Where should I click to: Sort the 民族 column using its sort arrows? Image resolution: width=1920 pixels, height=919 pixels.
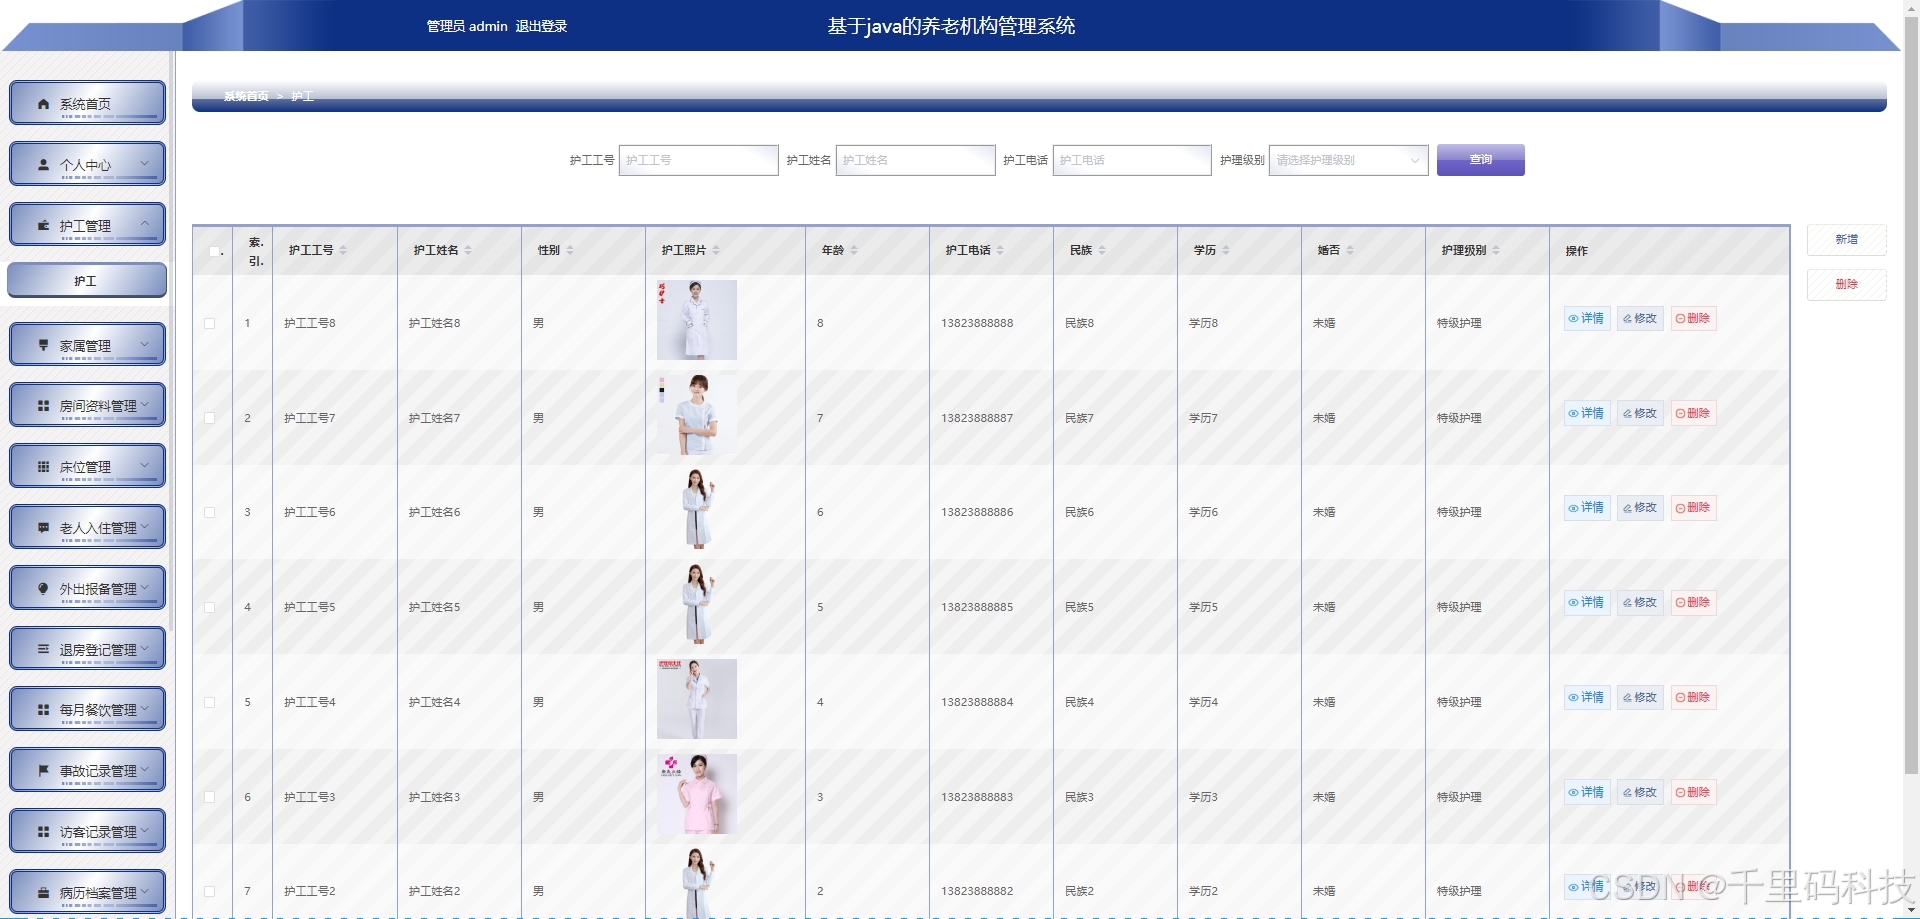[x=1102, y=251]
